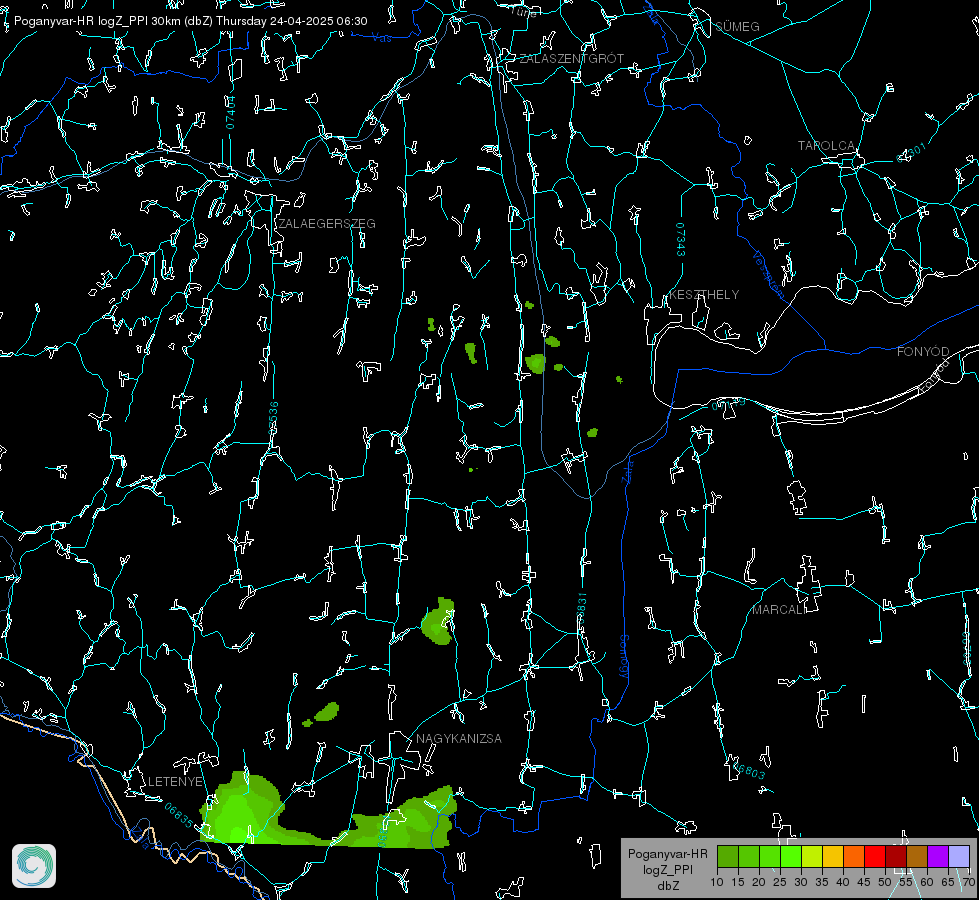Click the legend's Poganyvar-HR label

click(x=667, y=854)
